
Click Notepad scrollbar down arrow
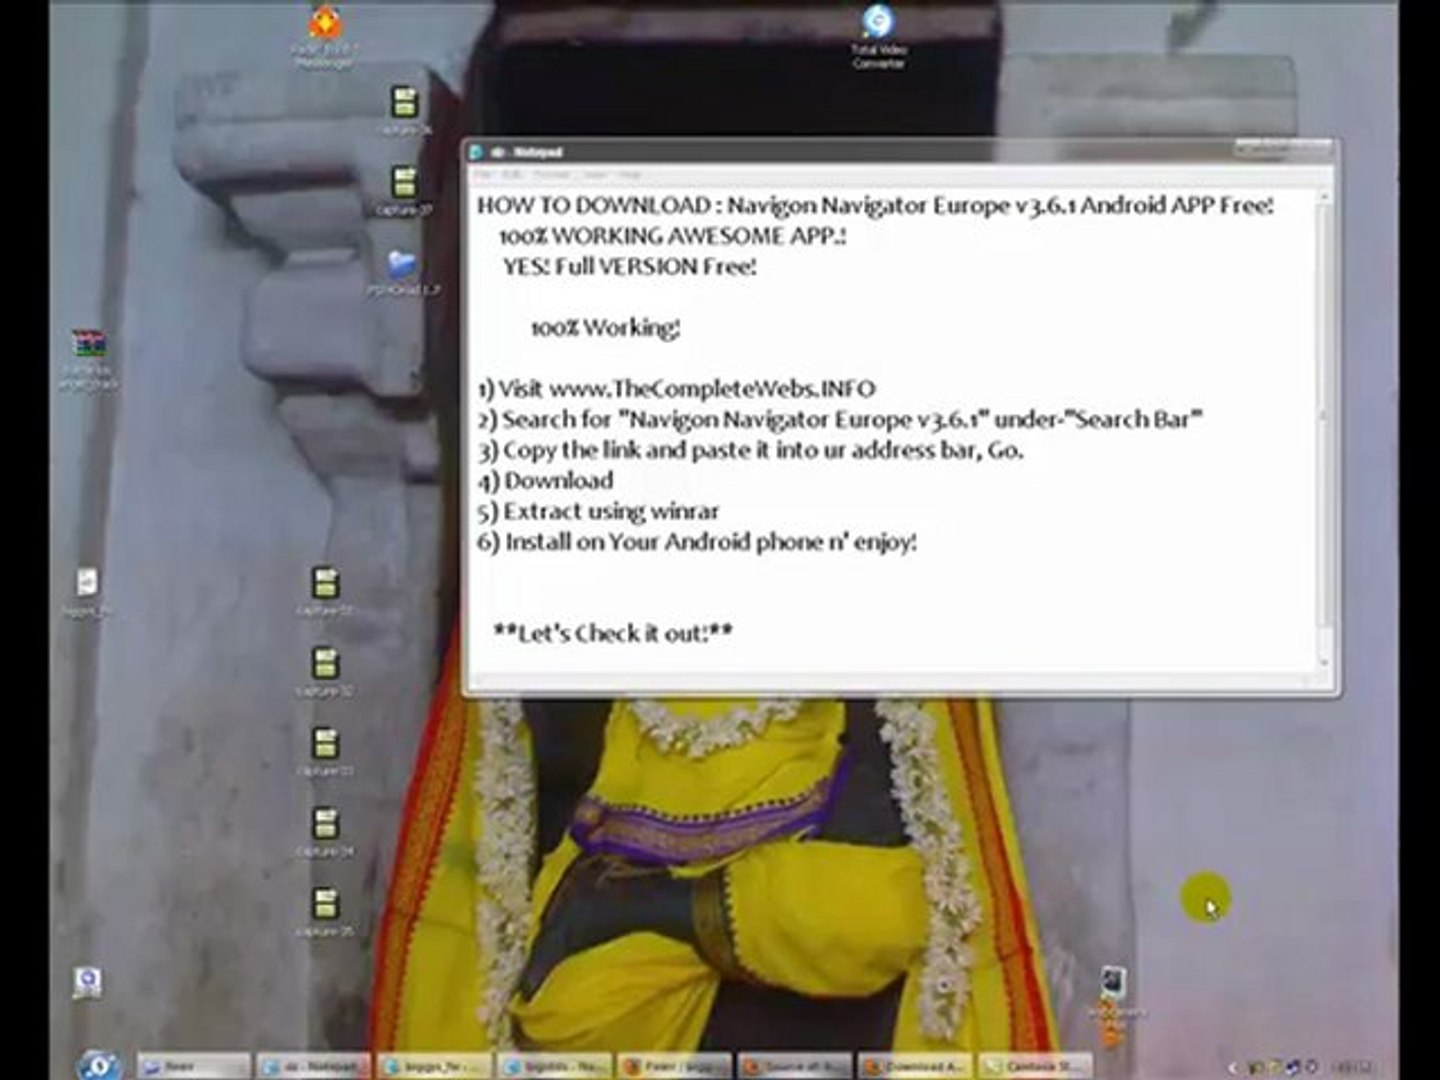click(1324, 662)
